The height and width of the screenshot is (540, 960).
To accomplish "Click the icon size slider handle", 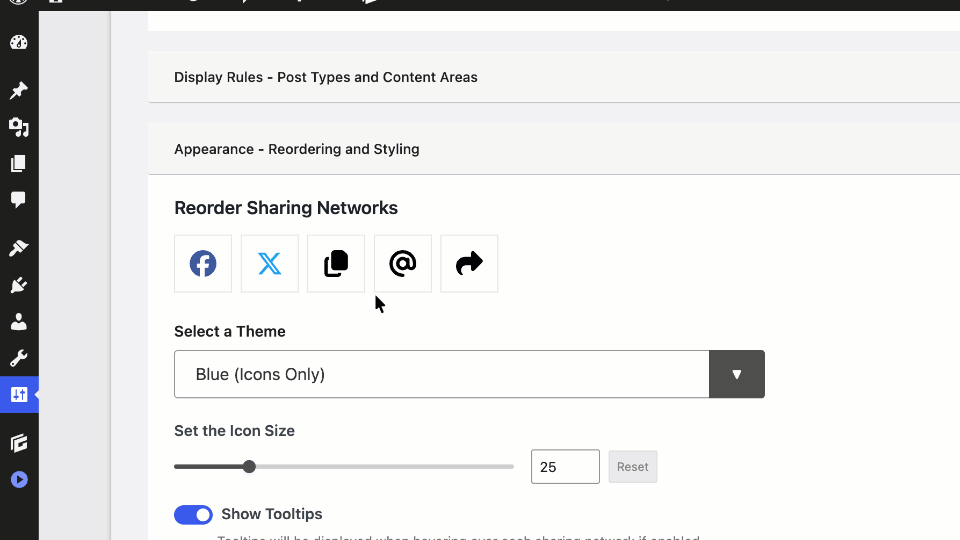I will (249, 466).
